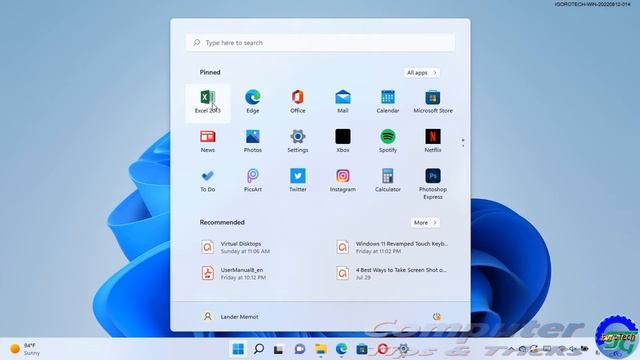Open the Netflix app
This screenshot has height=360, width=640.
pos(433,142)
